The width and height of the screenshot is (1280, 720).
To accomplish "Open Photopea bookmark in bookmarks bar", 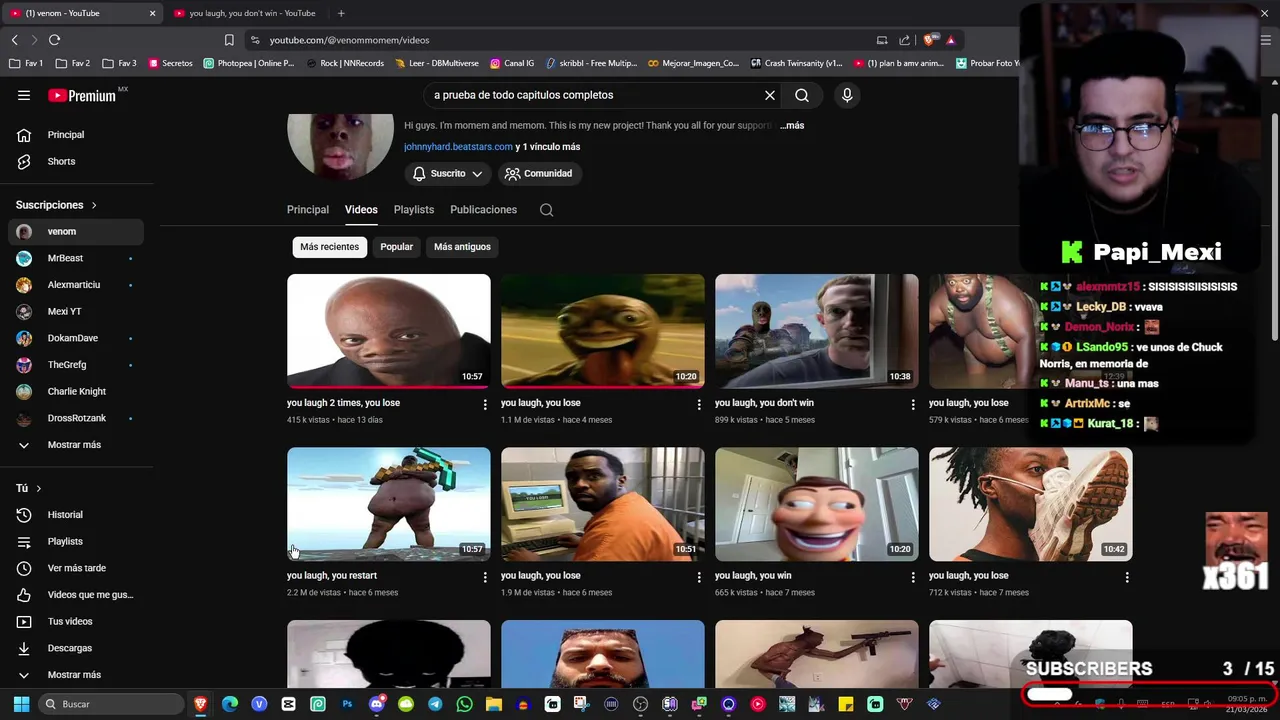I will (x=248, y=63).
